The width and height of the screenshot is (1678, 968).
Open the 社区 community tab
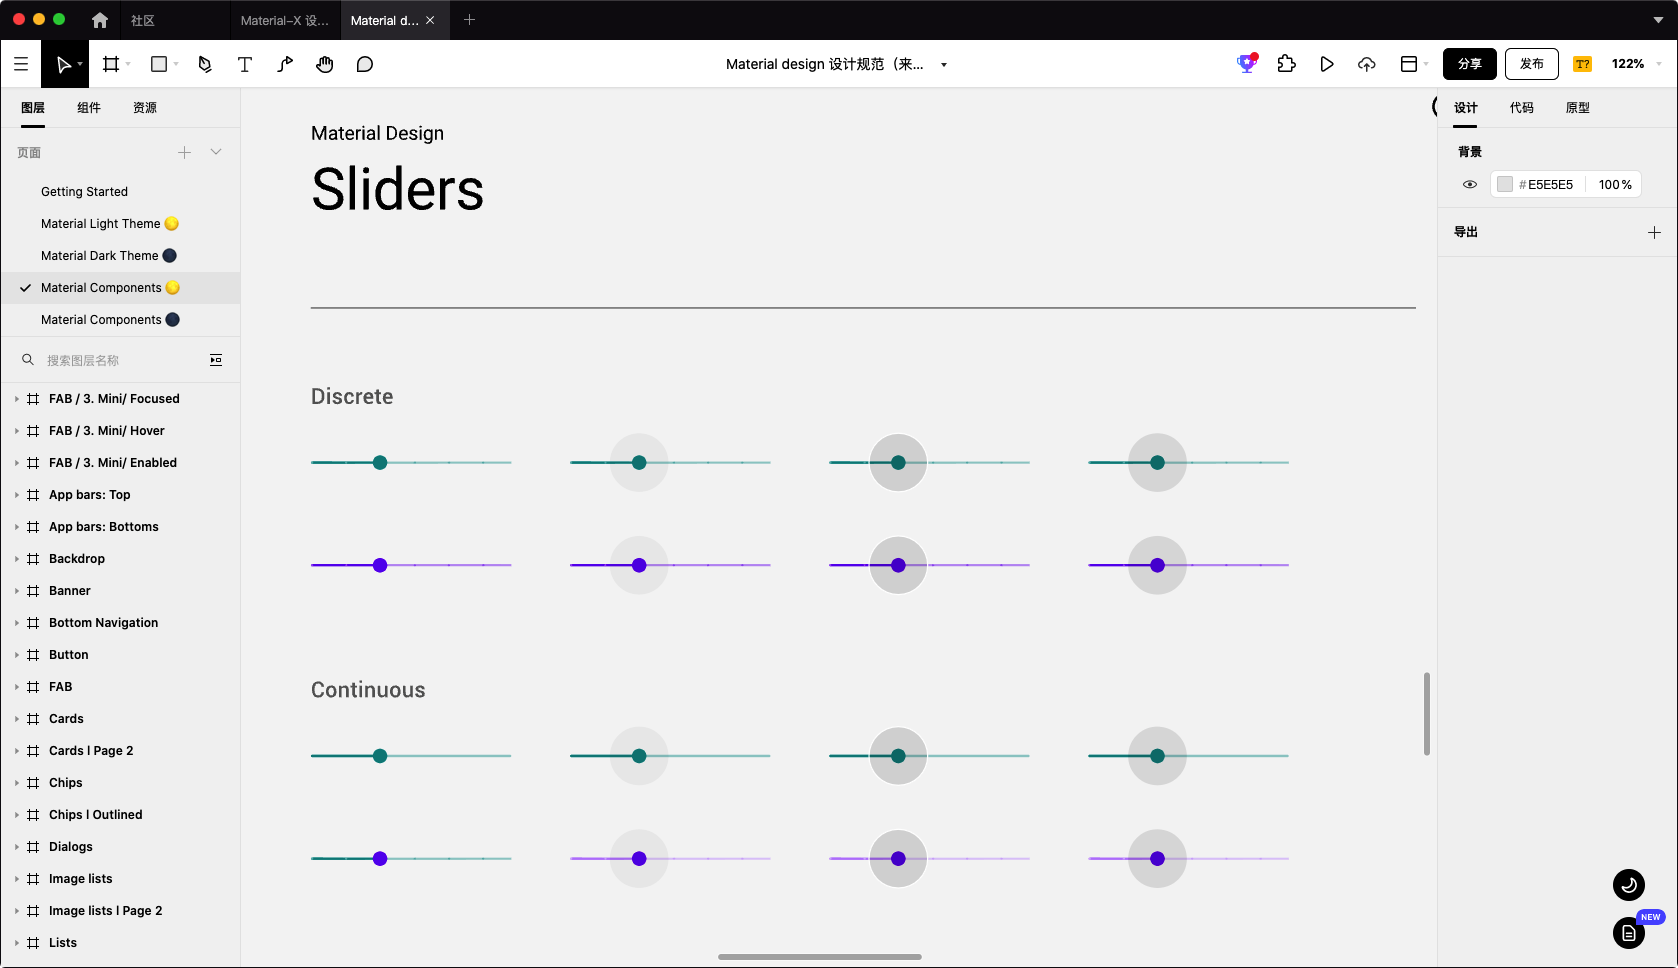pyautogui.click(x=143, y=20)
